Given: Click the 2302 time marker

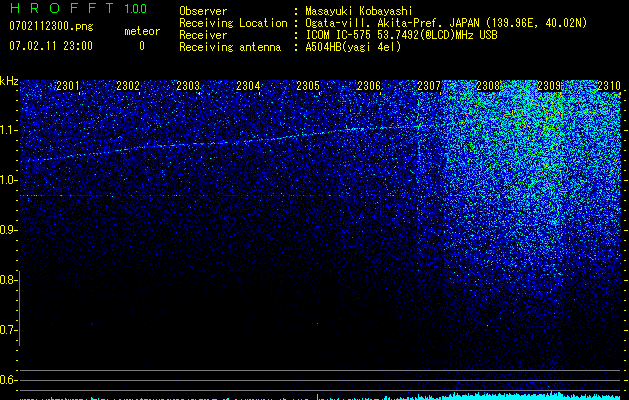Looking at the screenshot, I should pyautogui.click(x=128, y=85).
